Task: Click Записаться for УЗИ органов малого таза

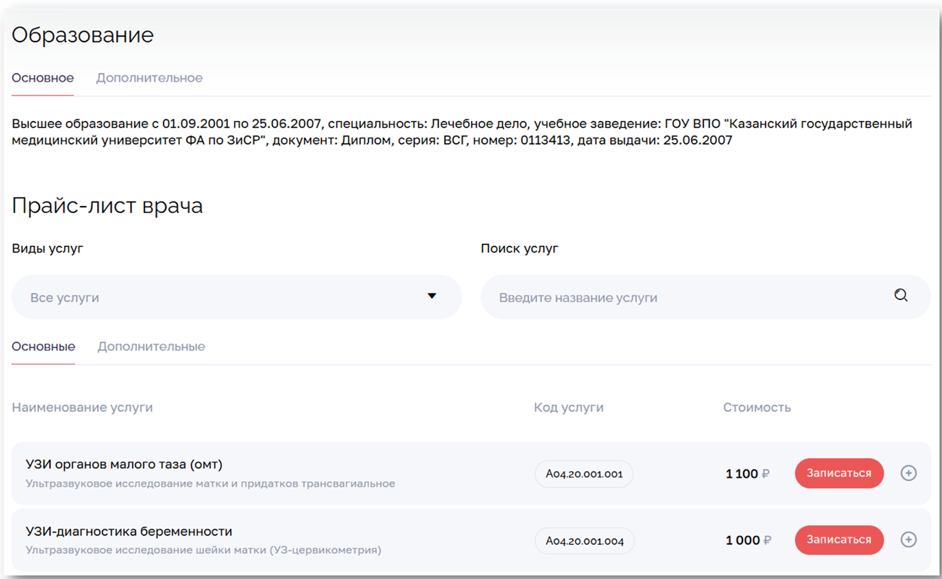Action: pos(839,473)
